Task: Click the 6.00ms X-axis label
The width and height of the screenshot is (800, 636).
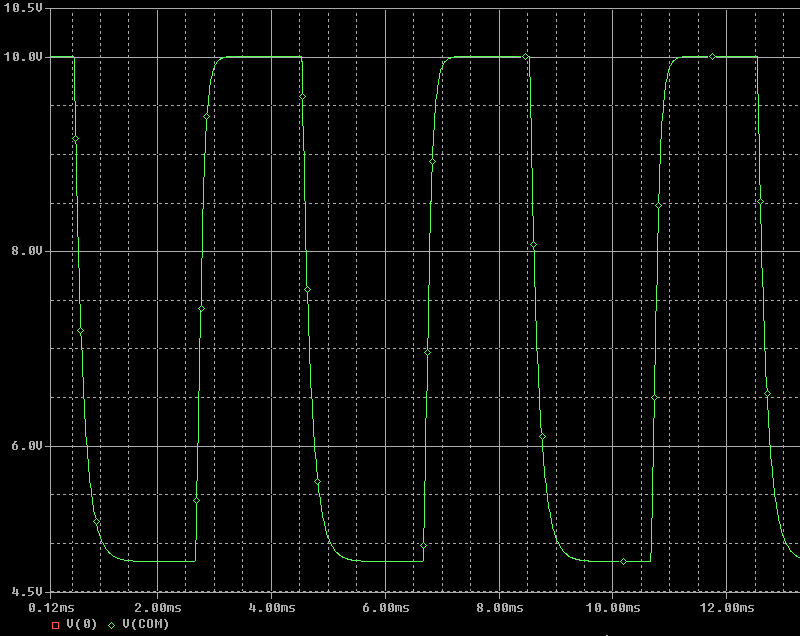Action: pyautogui.click(x=386, y=607)
